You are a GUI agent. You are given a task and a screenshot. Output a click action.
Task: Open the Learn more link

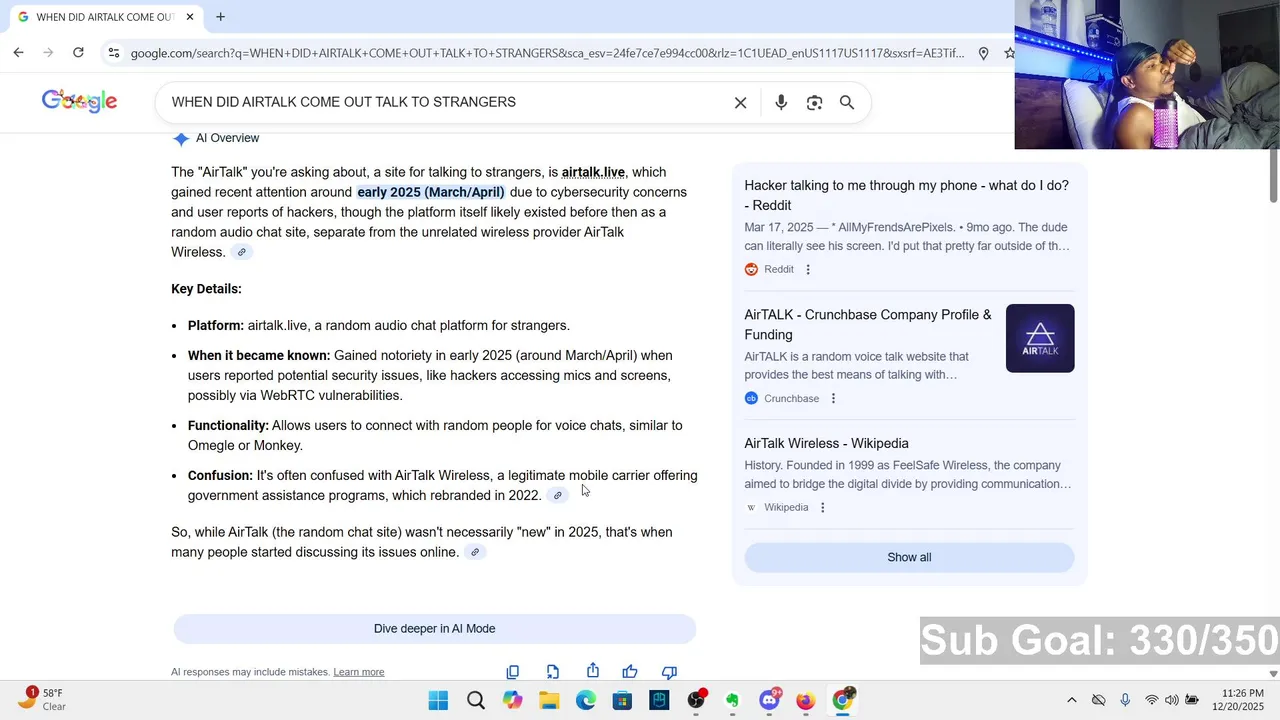pos(359,672)
